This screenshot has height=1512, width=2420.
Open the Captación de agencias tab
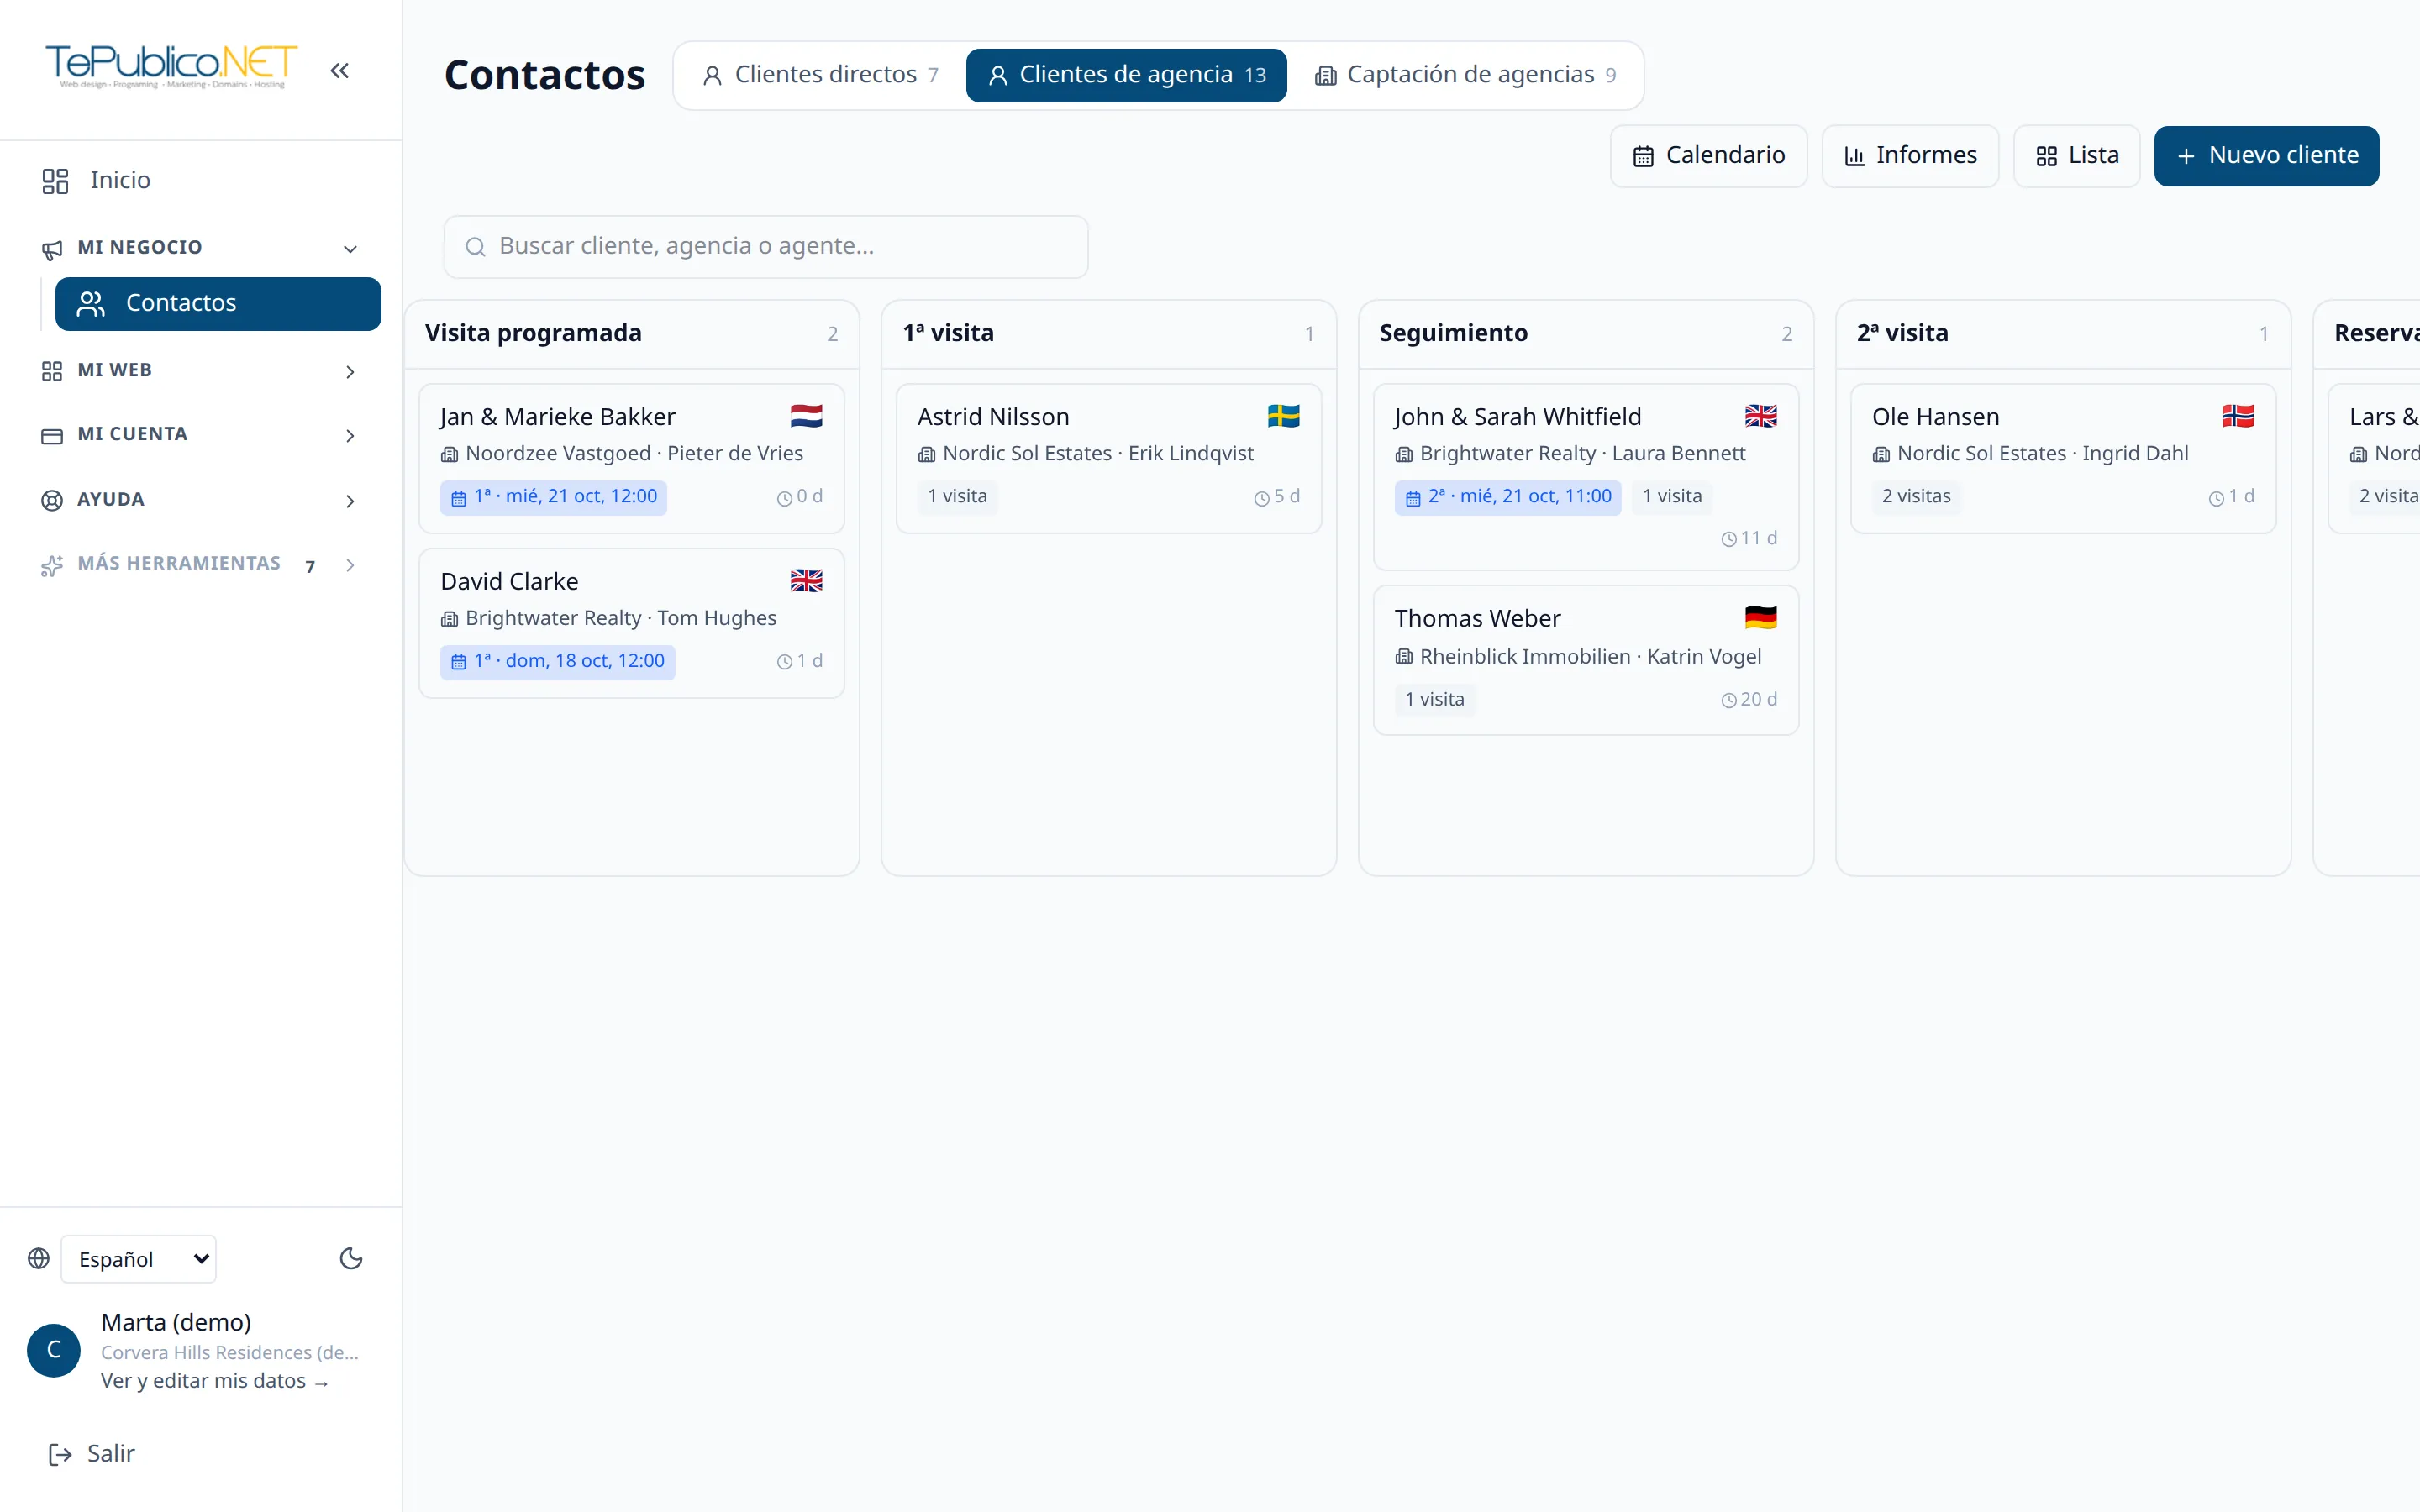1465,75
